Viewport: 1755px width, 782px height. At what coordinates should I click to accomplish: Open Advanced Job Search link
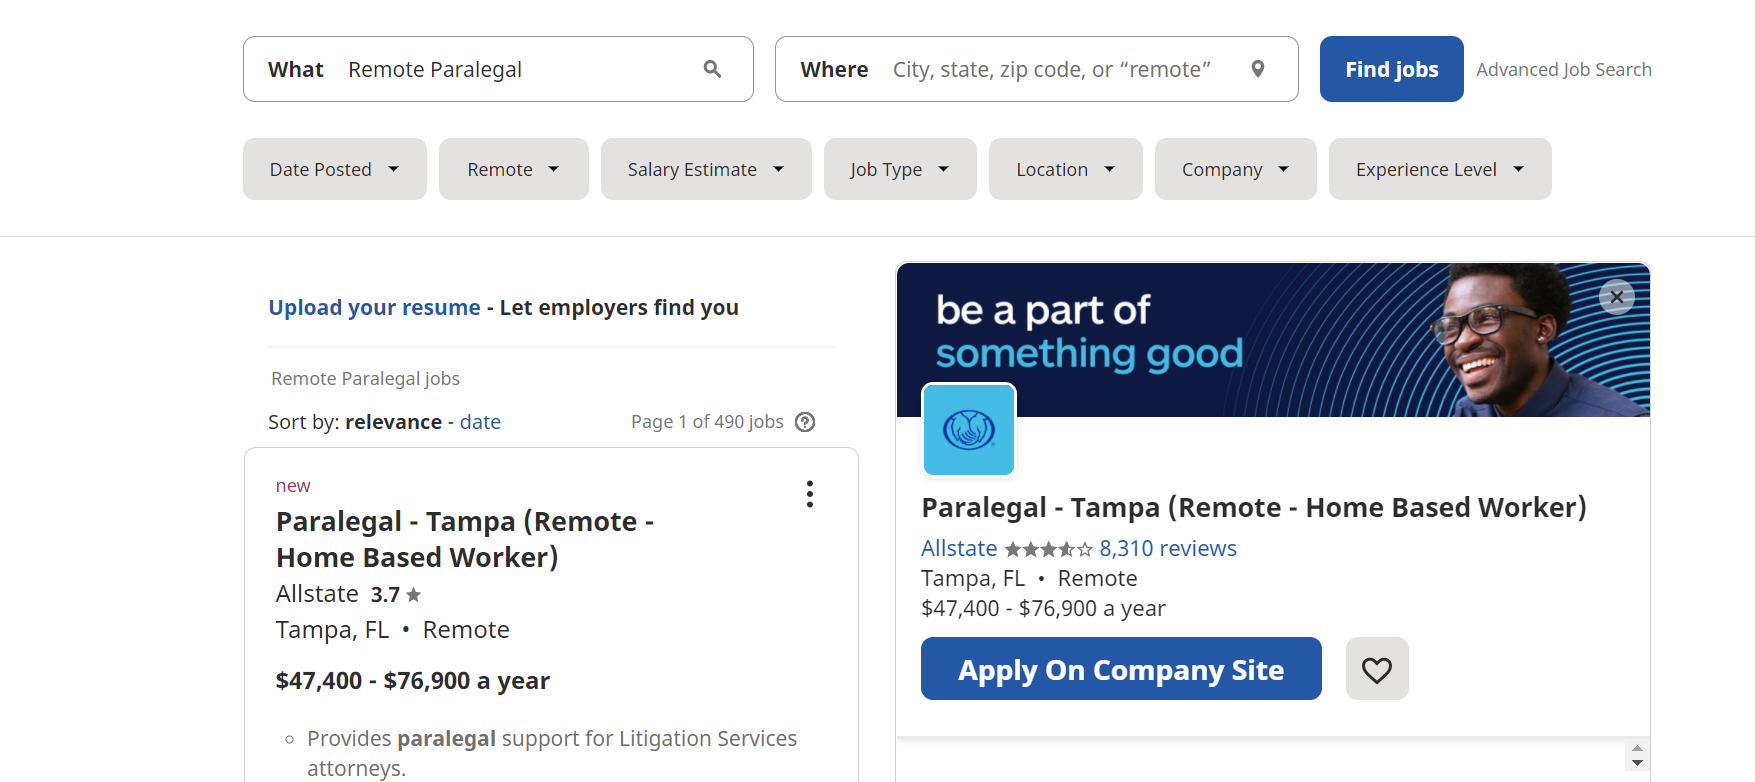pos(1564,69)
